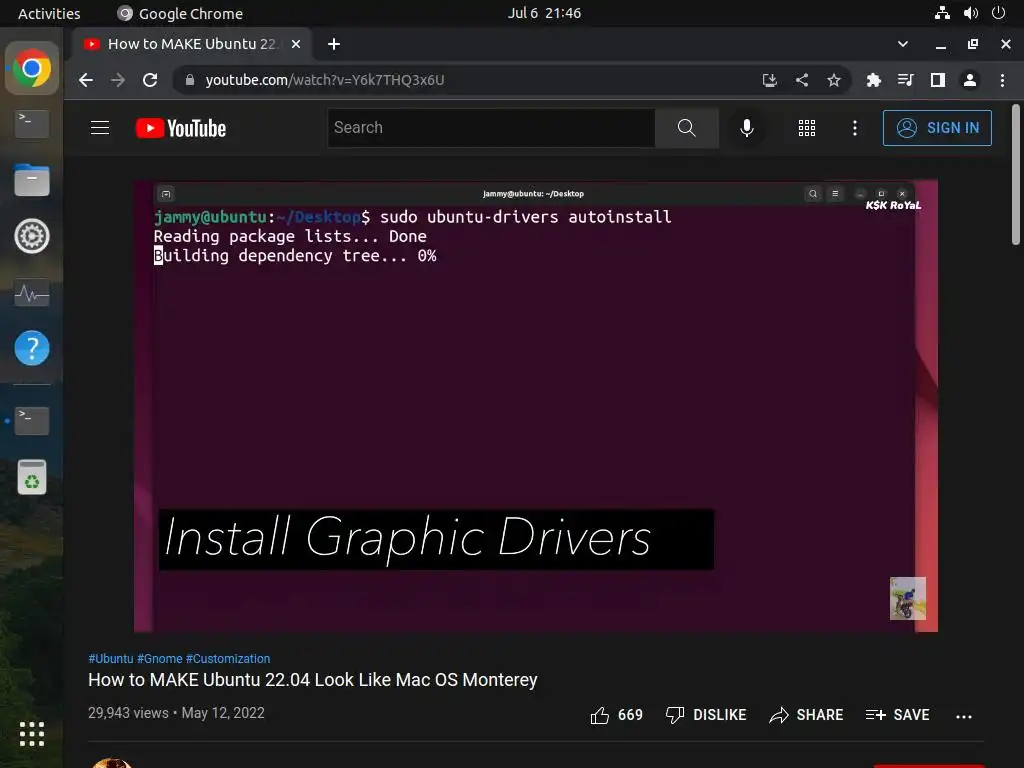The image size is (1024, 768).
Task: Open Google Chrome app menu in top bar
Action: click(180, 13)
